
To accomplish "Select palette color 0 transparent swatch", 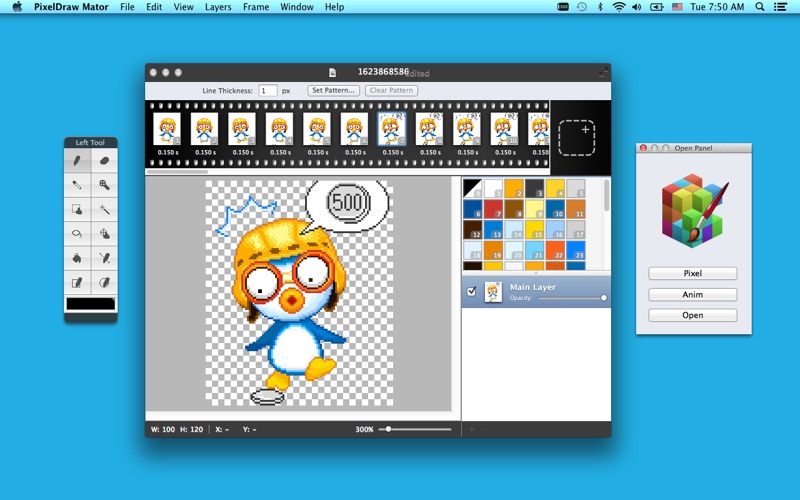I will click(472, 188).
